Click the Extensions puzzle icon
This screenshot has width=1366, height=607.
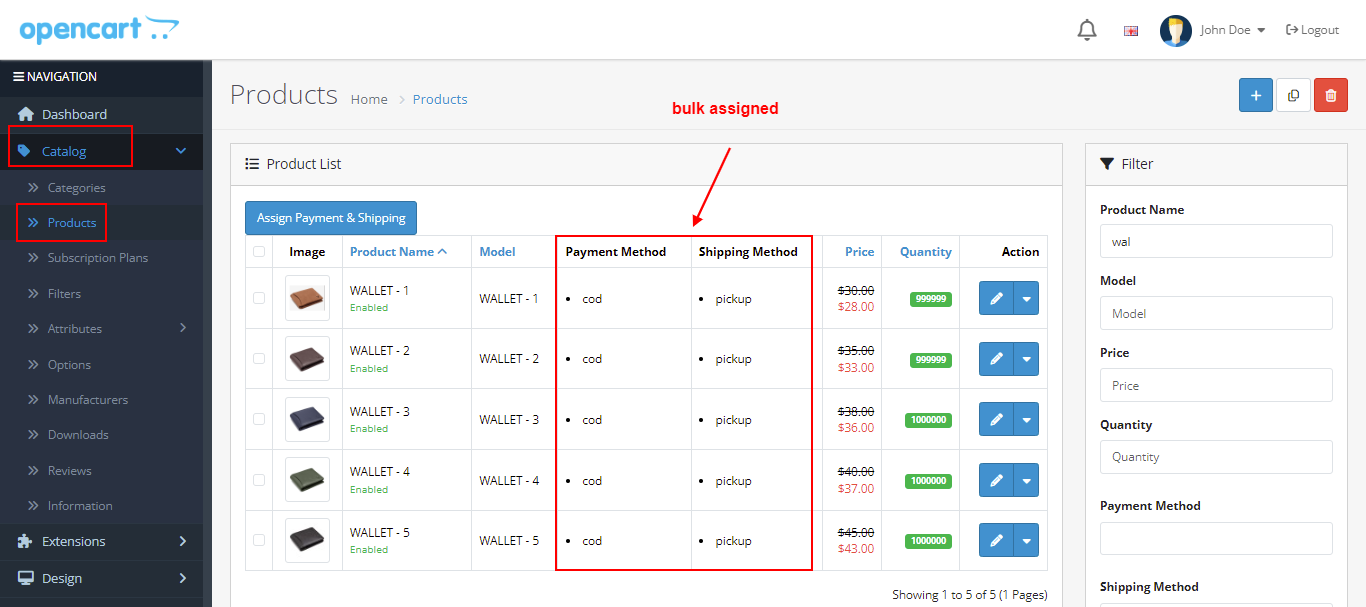click(26, 541)
